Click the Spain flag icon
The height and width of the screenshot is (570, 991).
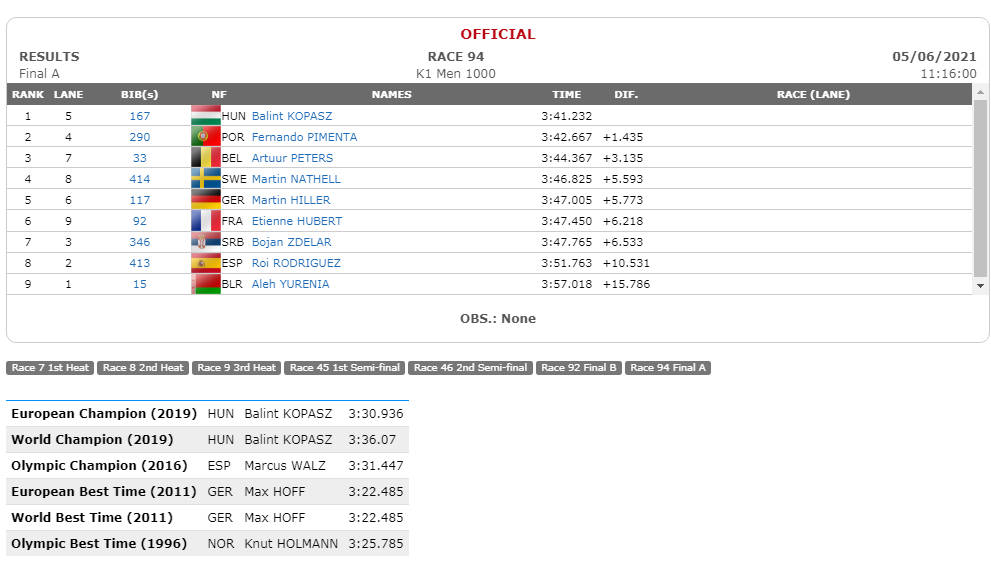pos(205,263)
